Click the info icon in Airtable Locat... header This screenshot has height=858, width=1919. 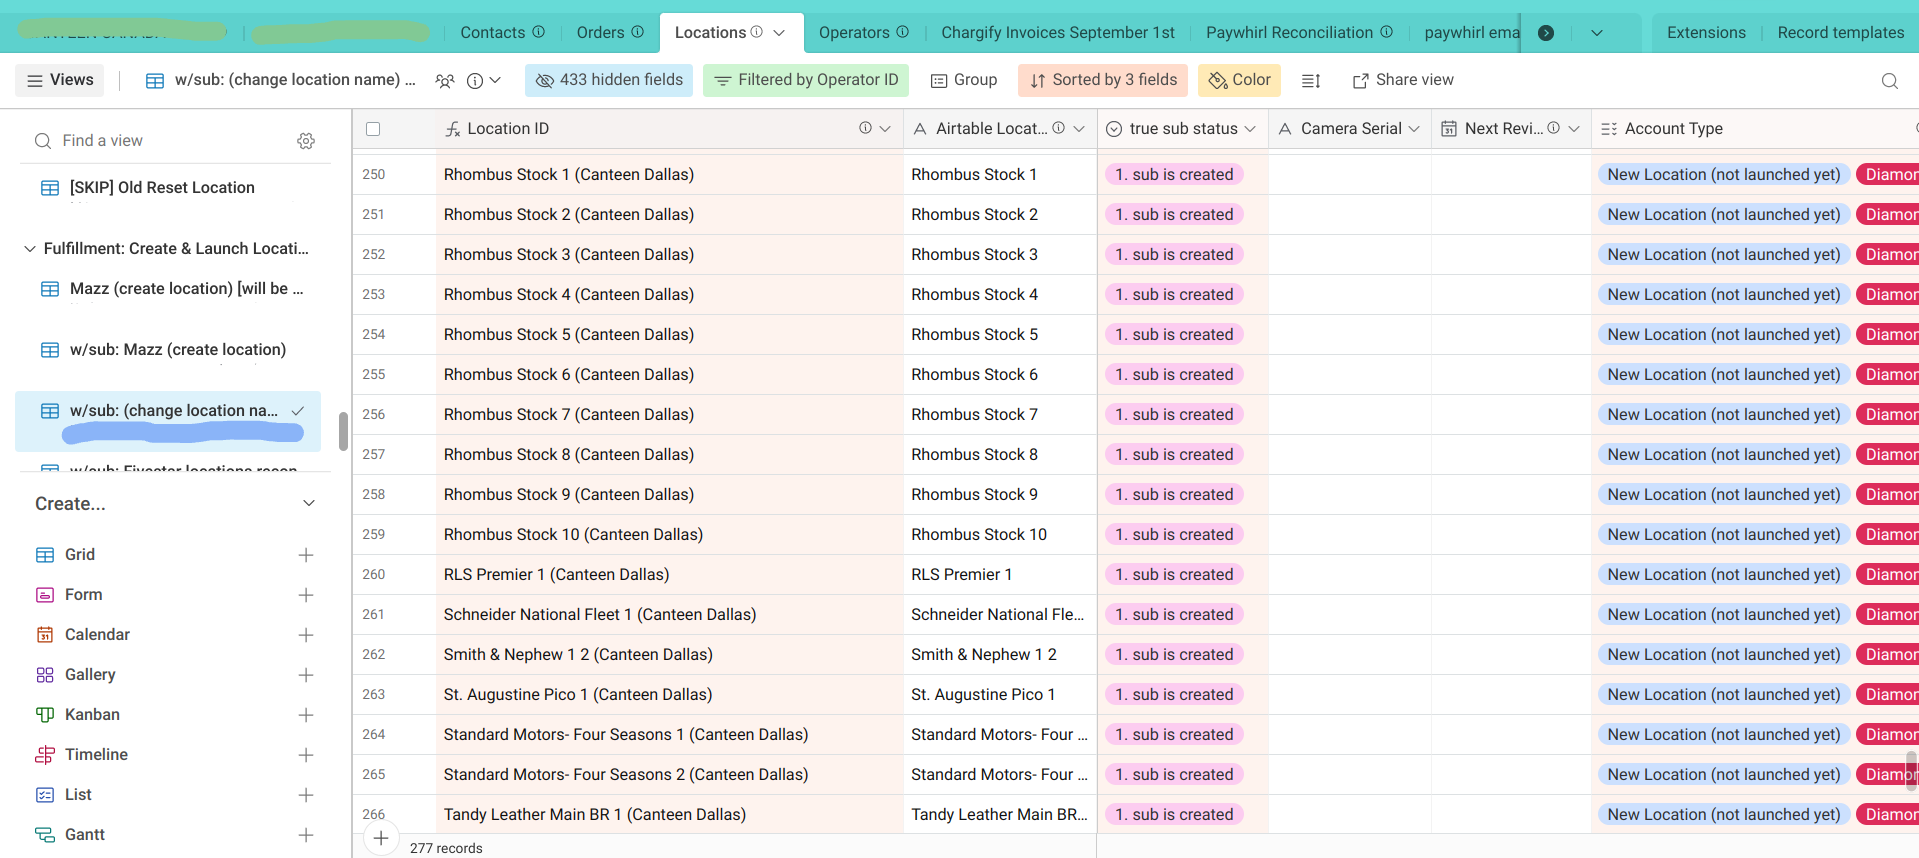[1058, 128]
